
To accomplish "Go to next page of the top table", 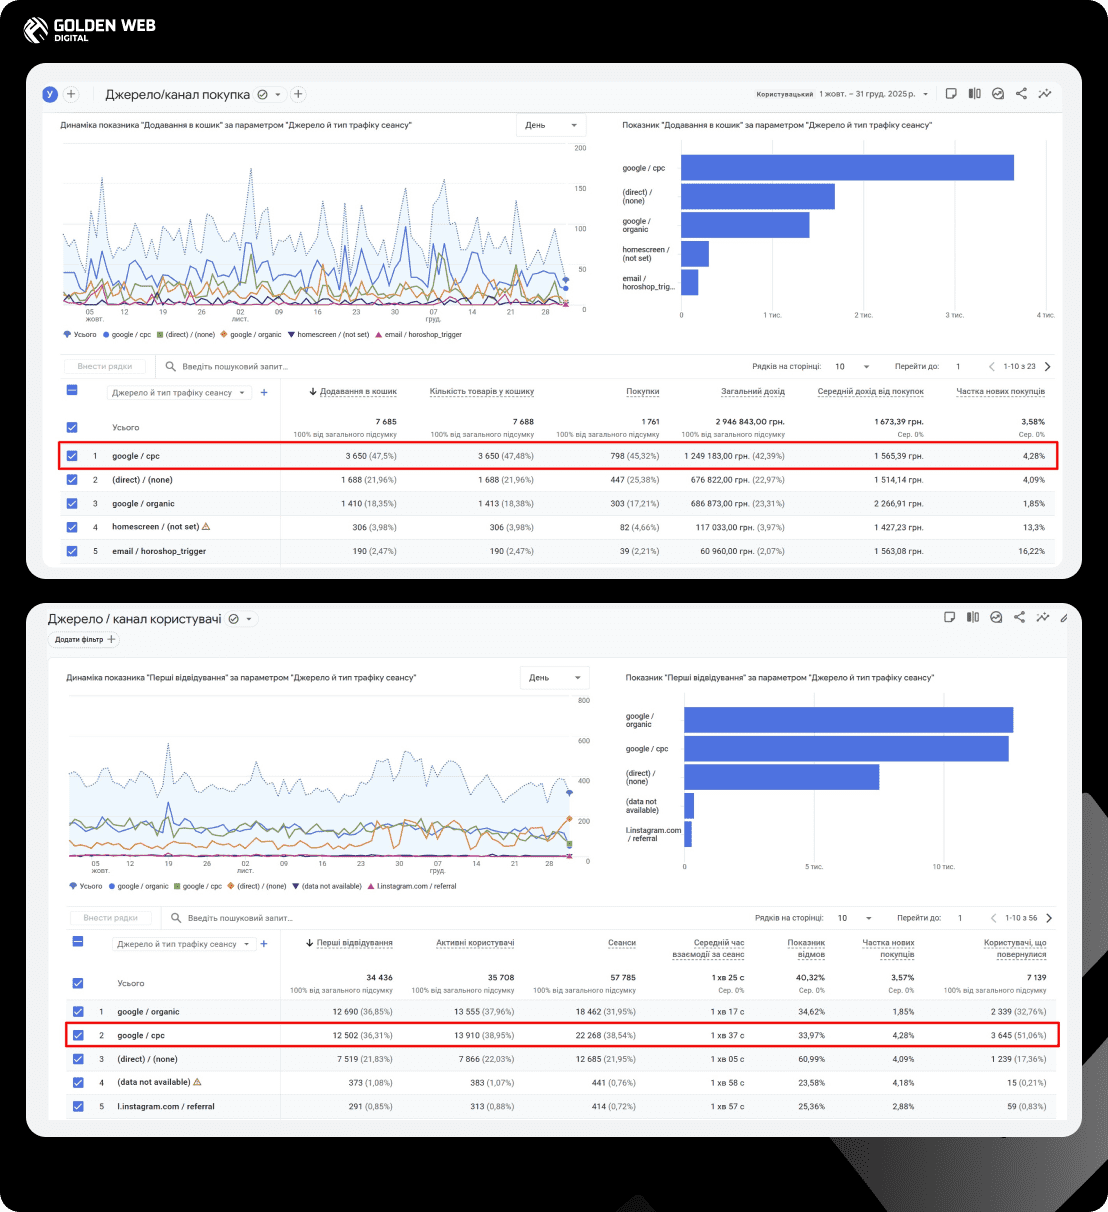I will click(1048, 367).
